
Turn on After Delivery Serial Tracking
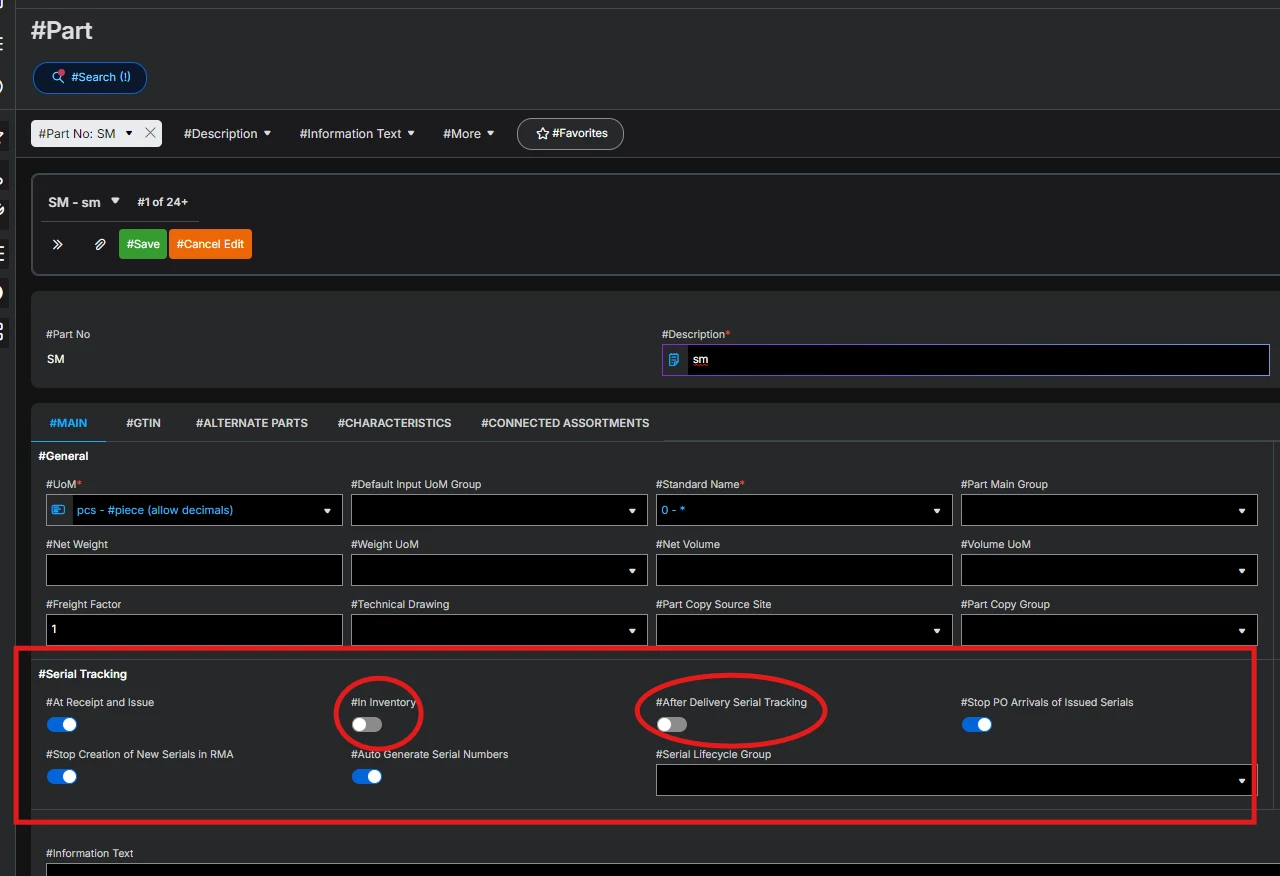click(x=672, y=724)
